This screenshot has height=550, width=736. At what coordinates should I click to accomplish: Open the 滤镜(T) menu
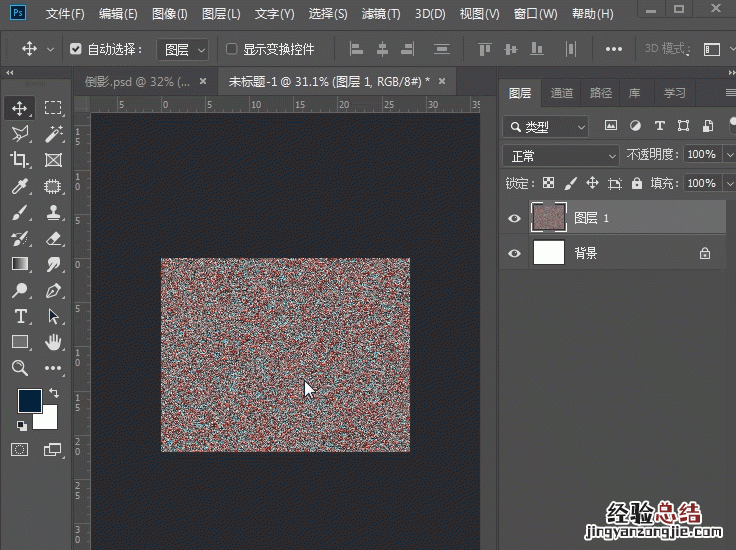click(380, 14)
